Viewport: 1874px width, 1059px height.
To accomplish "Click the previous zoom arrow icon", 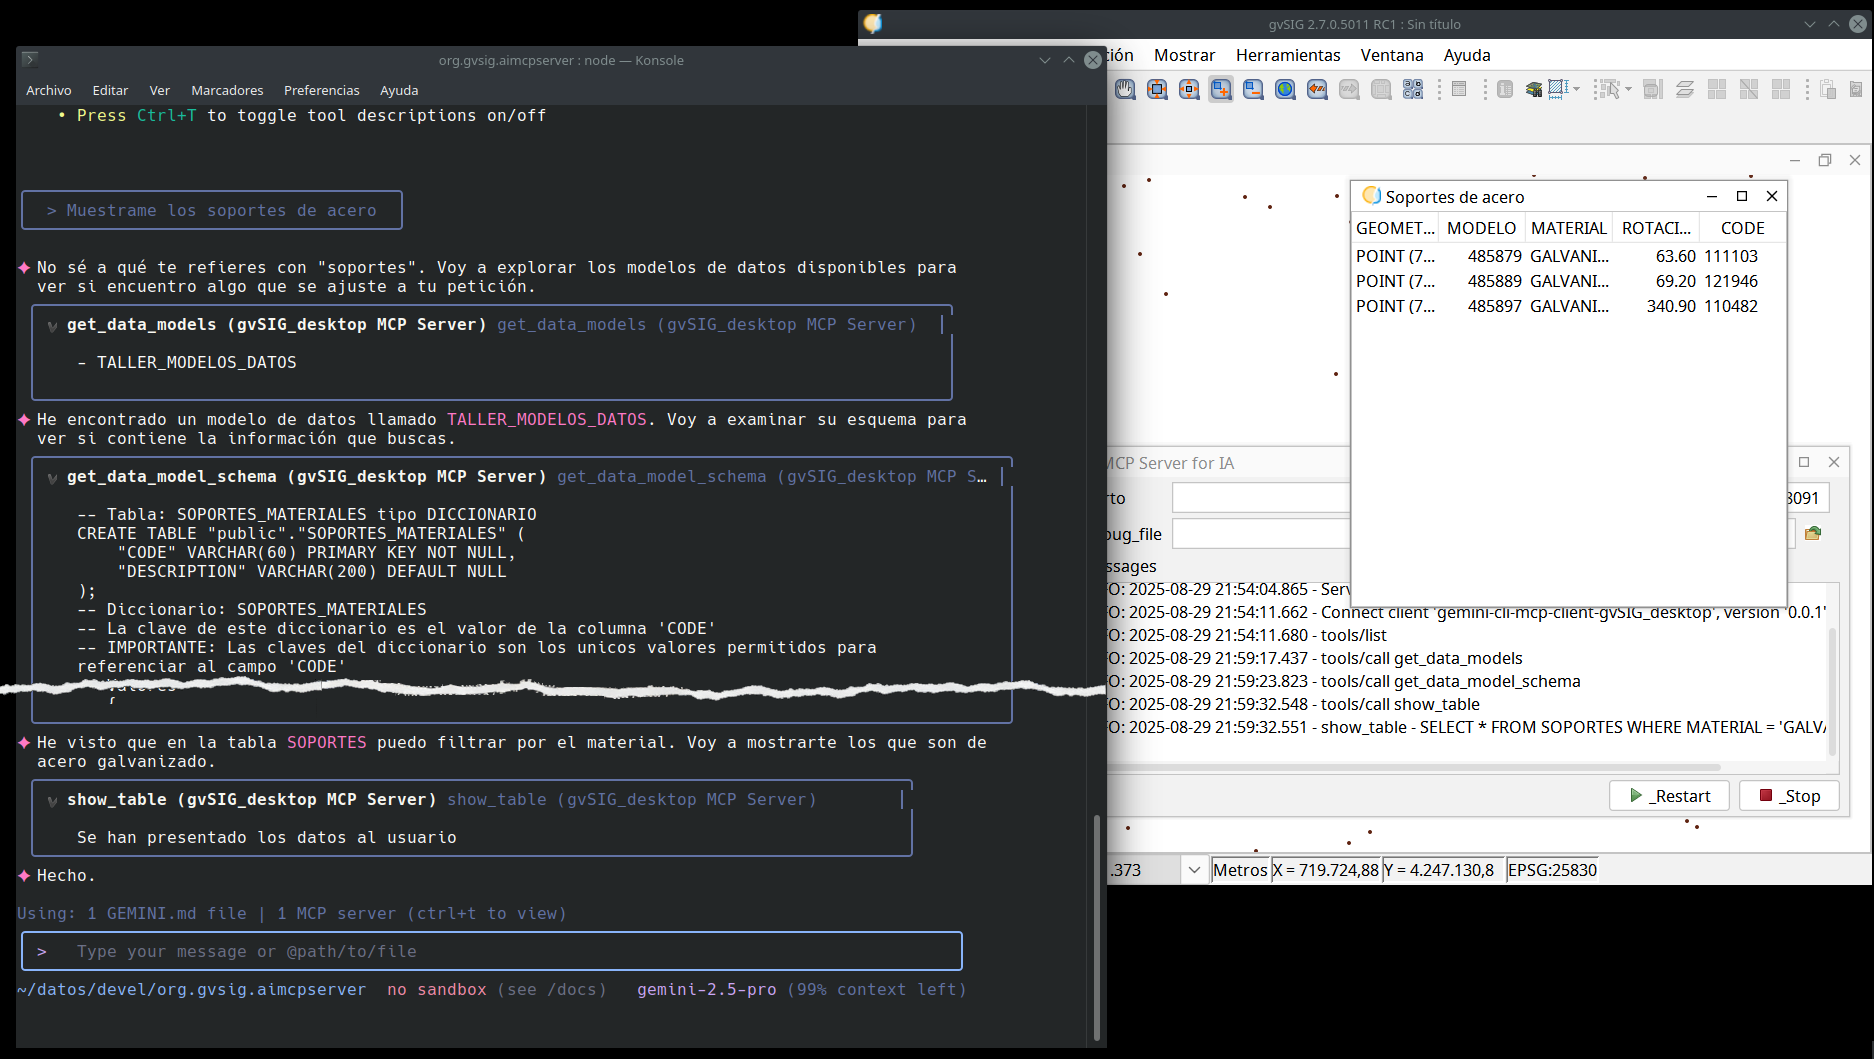I will [1317, 90].
